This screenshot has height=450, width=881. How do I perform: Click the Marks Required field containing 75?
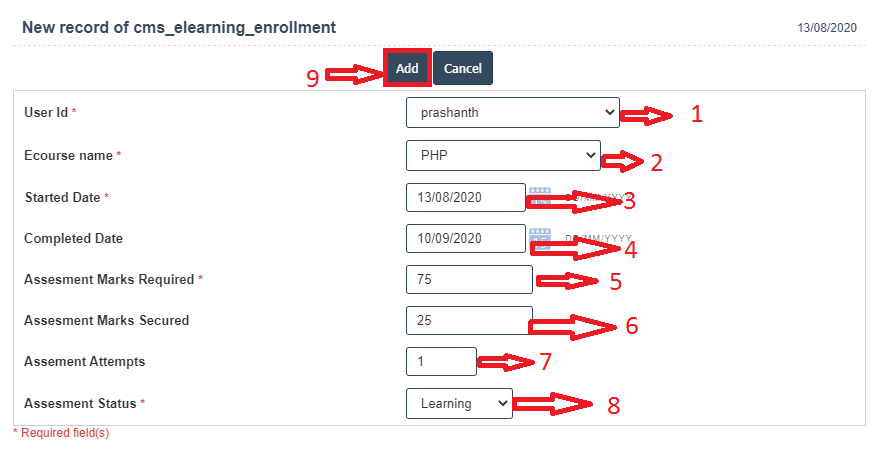(469, 280)
